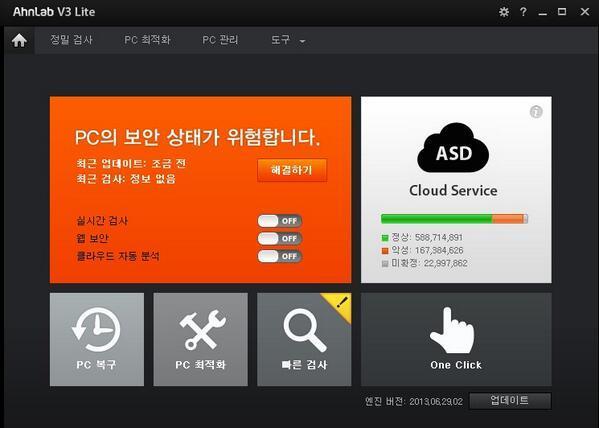Screen dimensions: 599x428
Task: Open the ASD cloud icon
Action: (453, 148)
